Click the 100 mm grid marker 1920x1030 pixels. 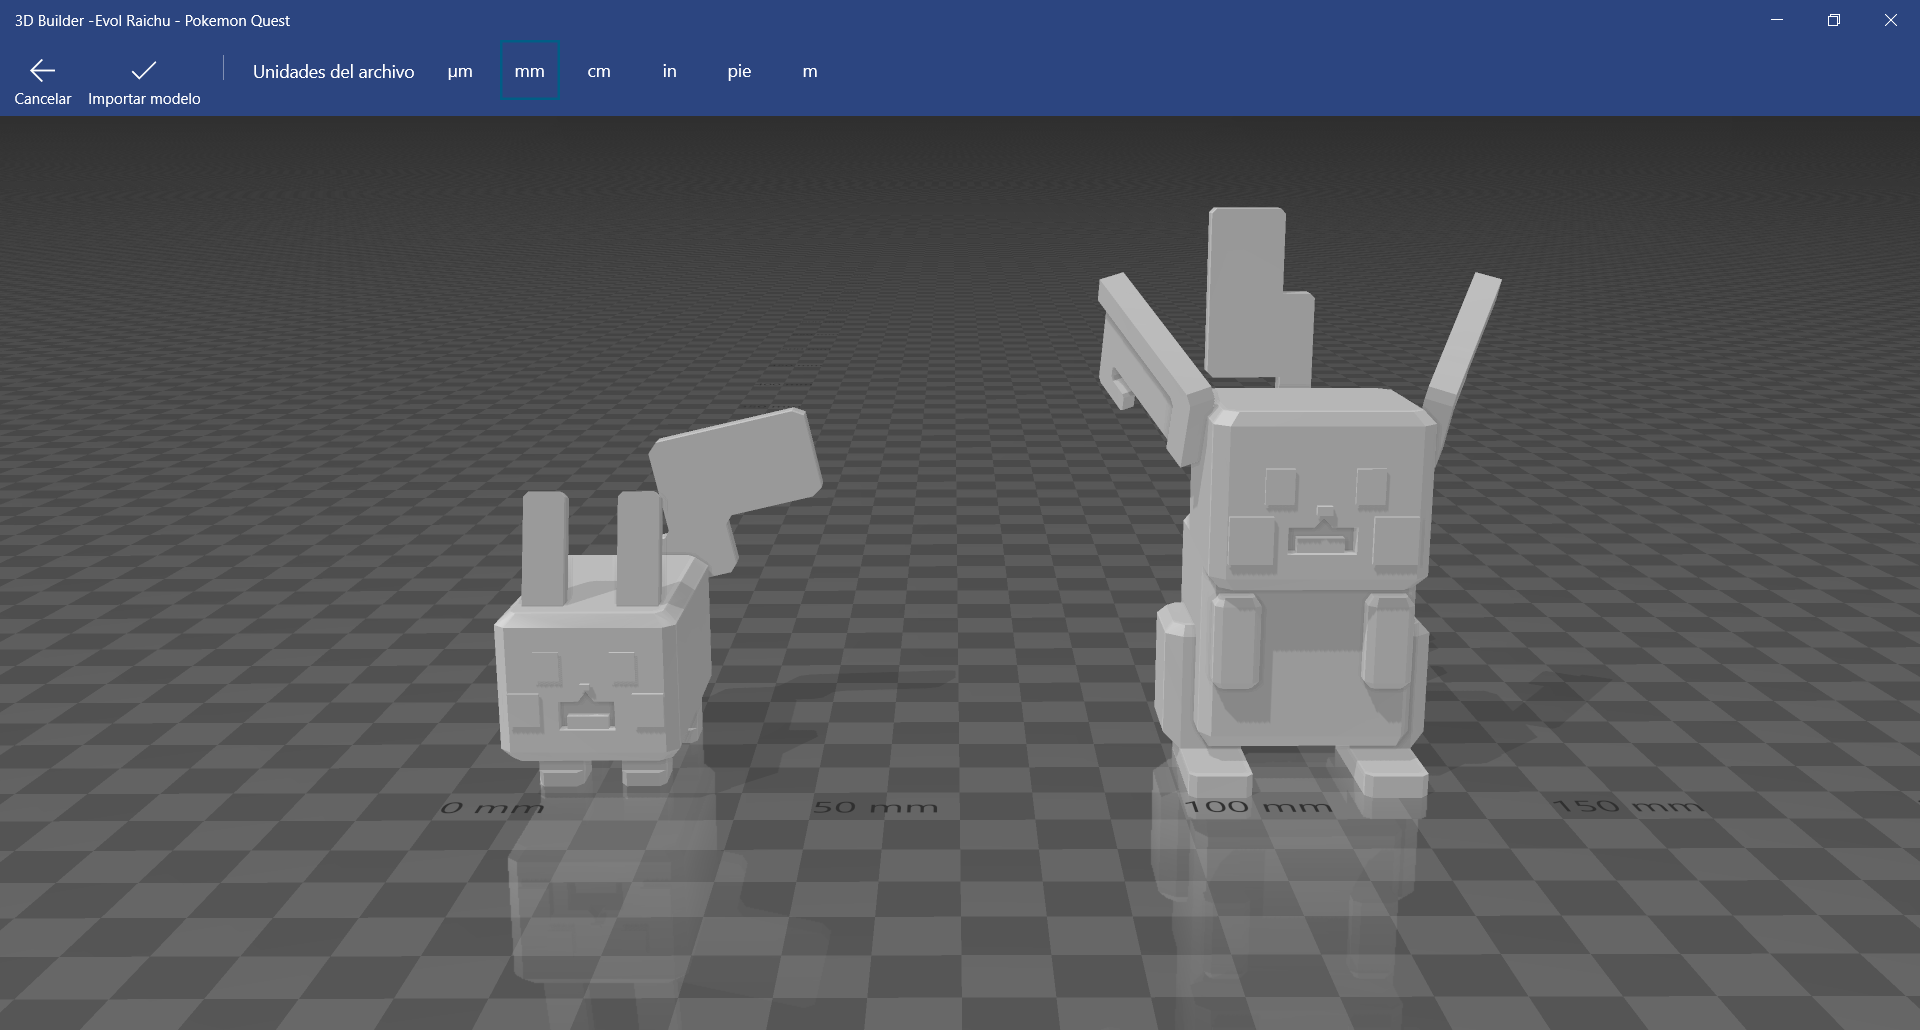(x=1256, y=804)
